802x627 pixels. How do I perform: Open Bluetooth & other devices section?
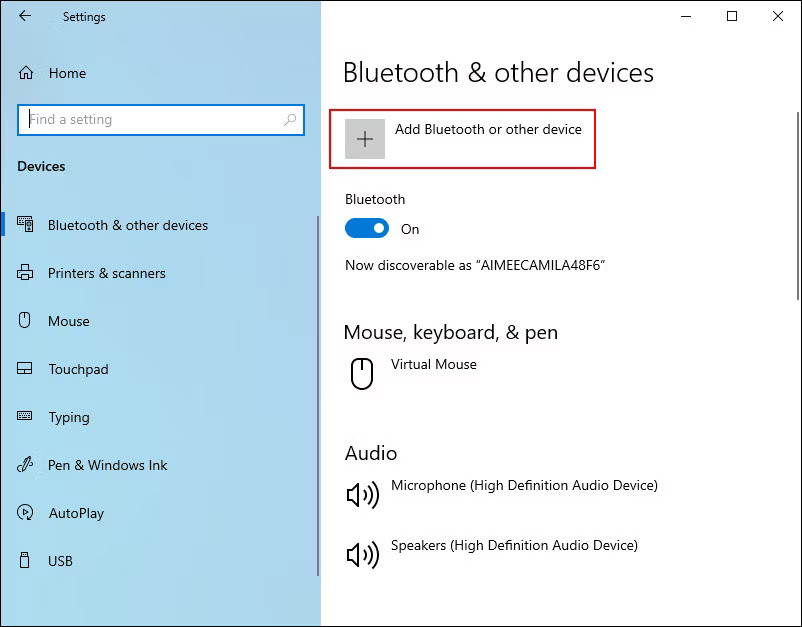point(128,225)
